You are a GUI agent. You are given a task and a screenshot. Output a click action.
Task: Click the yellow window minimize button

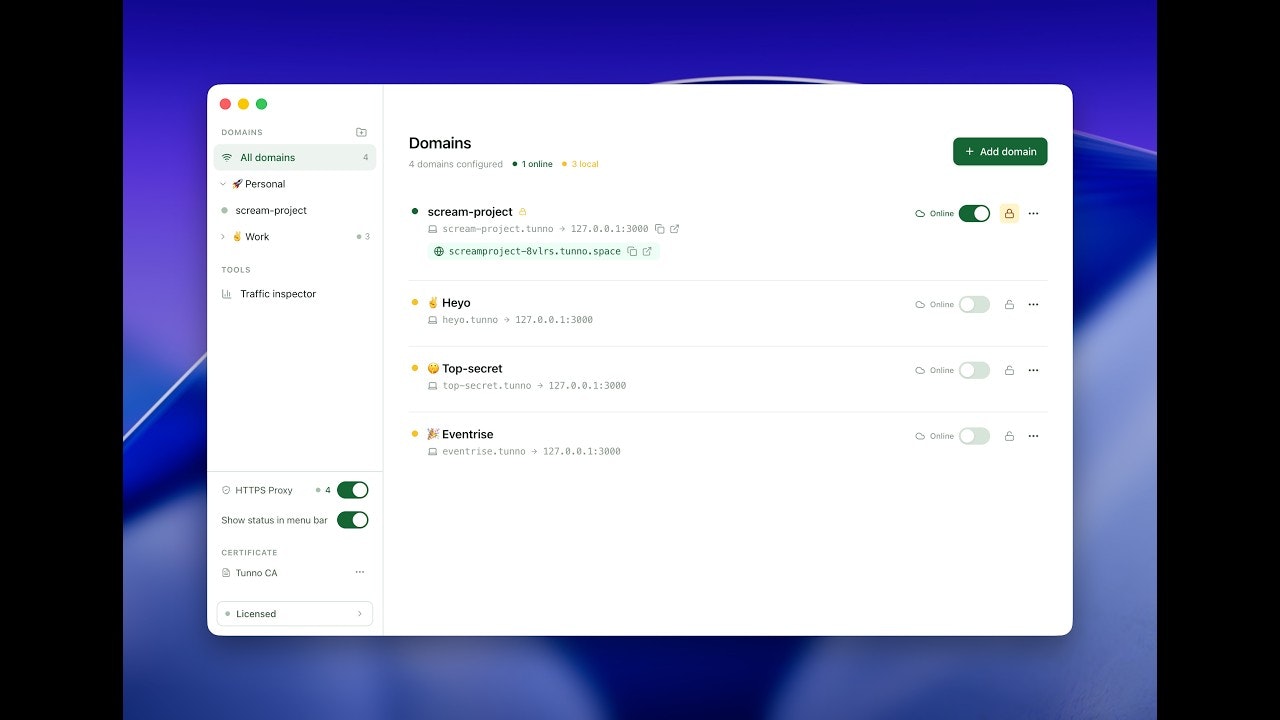(243, 104)
